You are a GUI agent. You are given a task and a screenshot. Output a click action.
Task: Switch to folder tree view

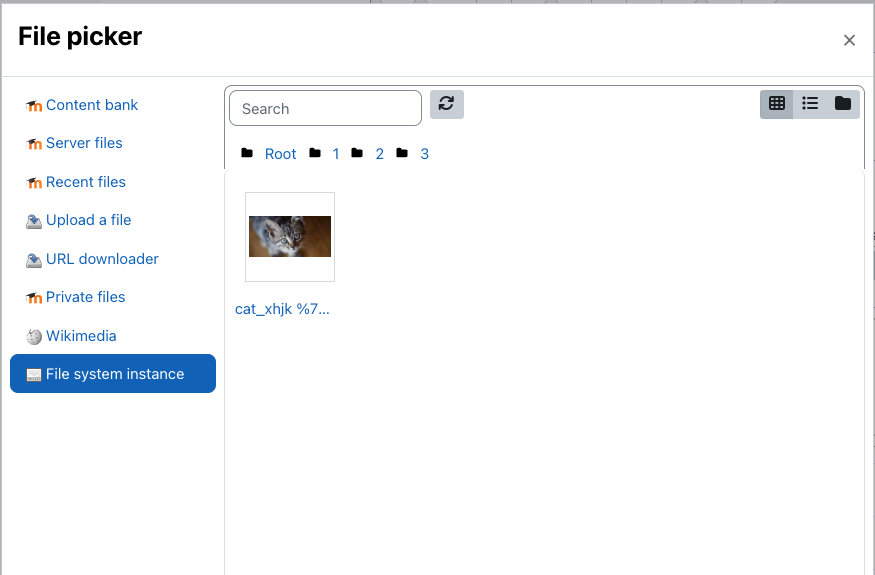[843, 104]
